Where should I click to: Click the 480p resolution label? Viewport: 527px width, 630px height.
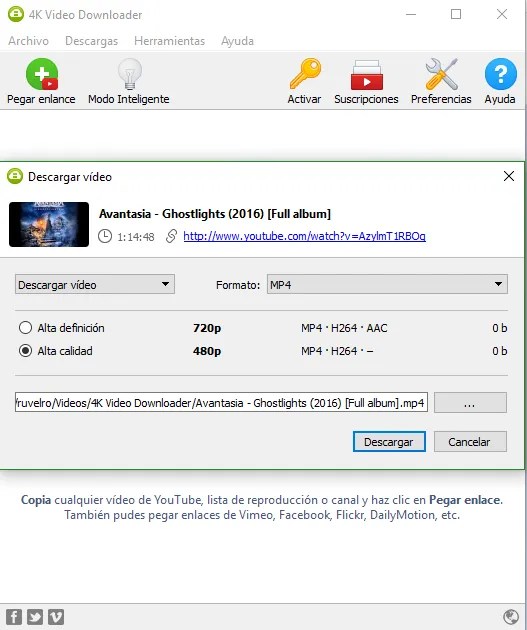pos(207,351)
